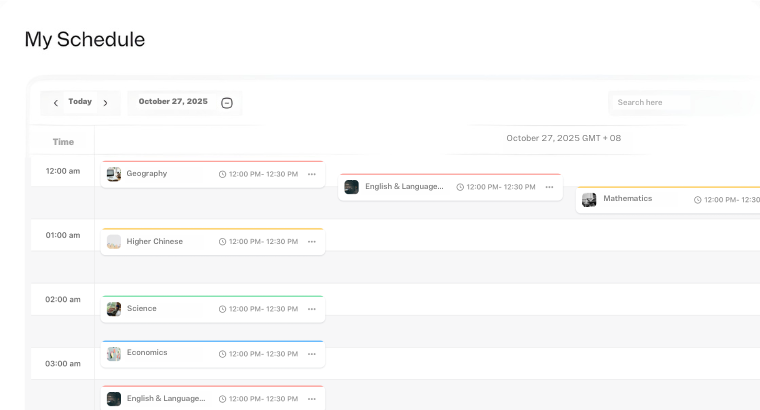Open three-dot menu on Economics event

[x=312, y=354]
